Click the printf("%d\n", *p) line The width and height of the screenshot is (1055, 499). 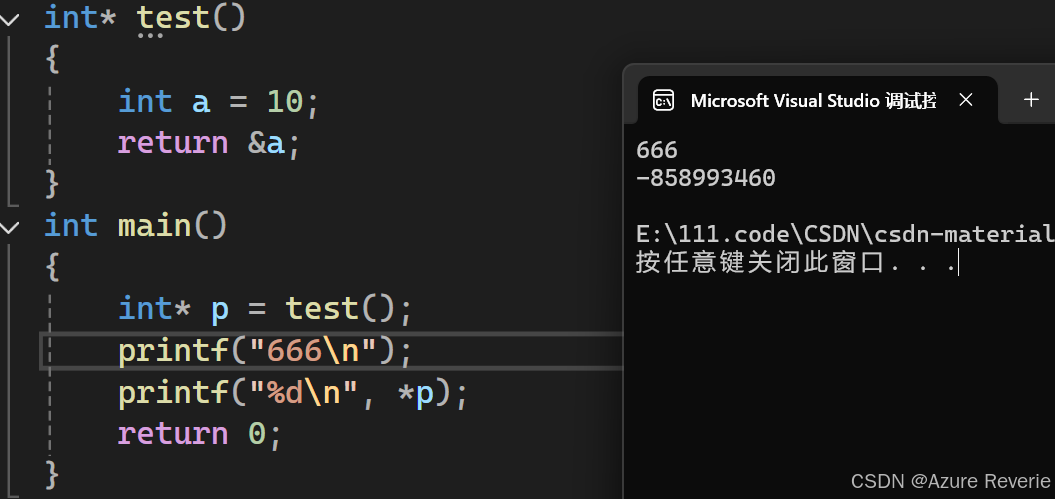pyautogui.click(x=293, y=393)
